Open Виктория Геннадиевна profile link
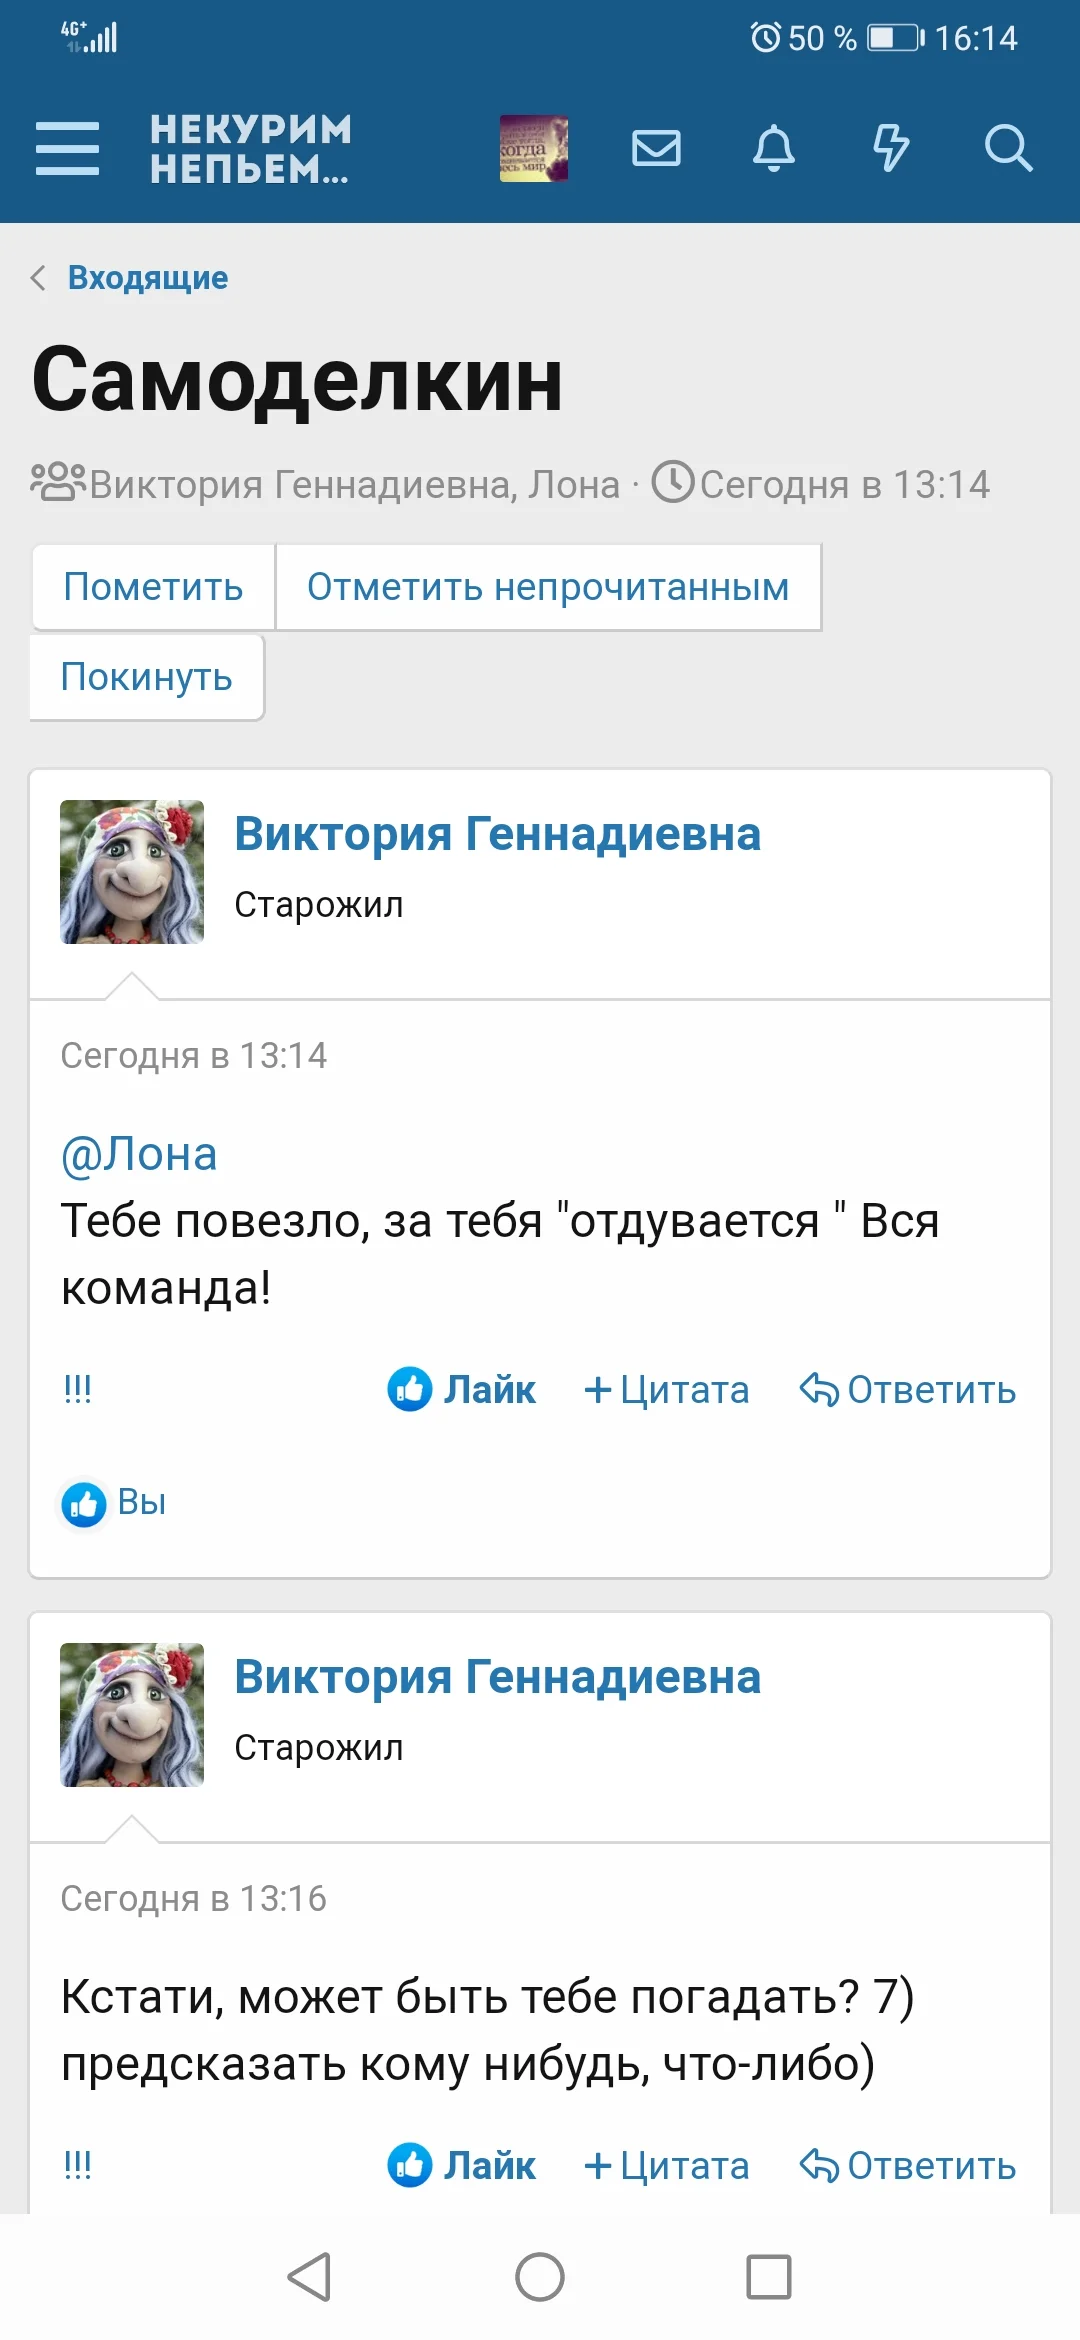1080x2340 pixels. [497, 833]
